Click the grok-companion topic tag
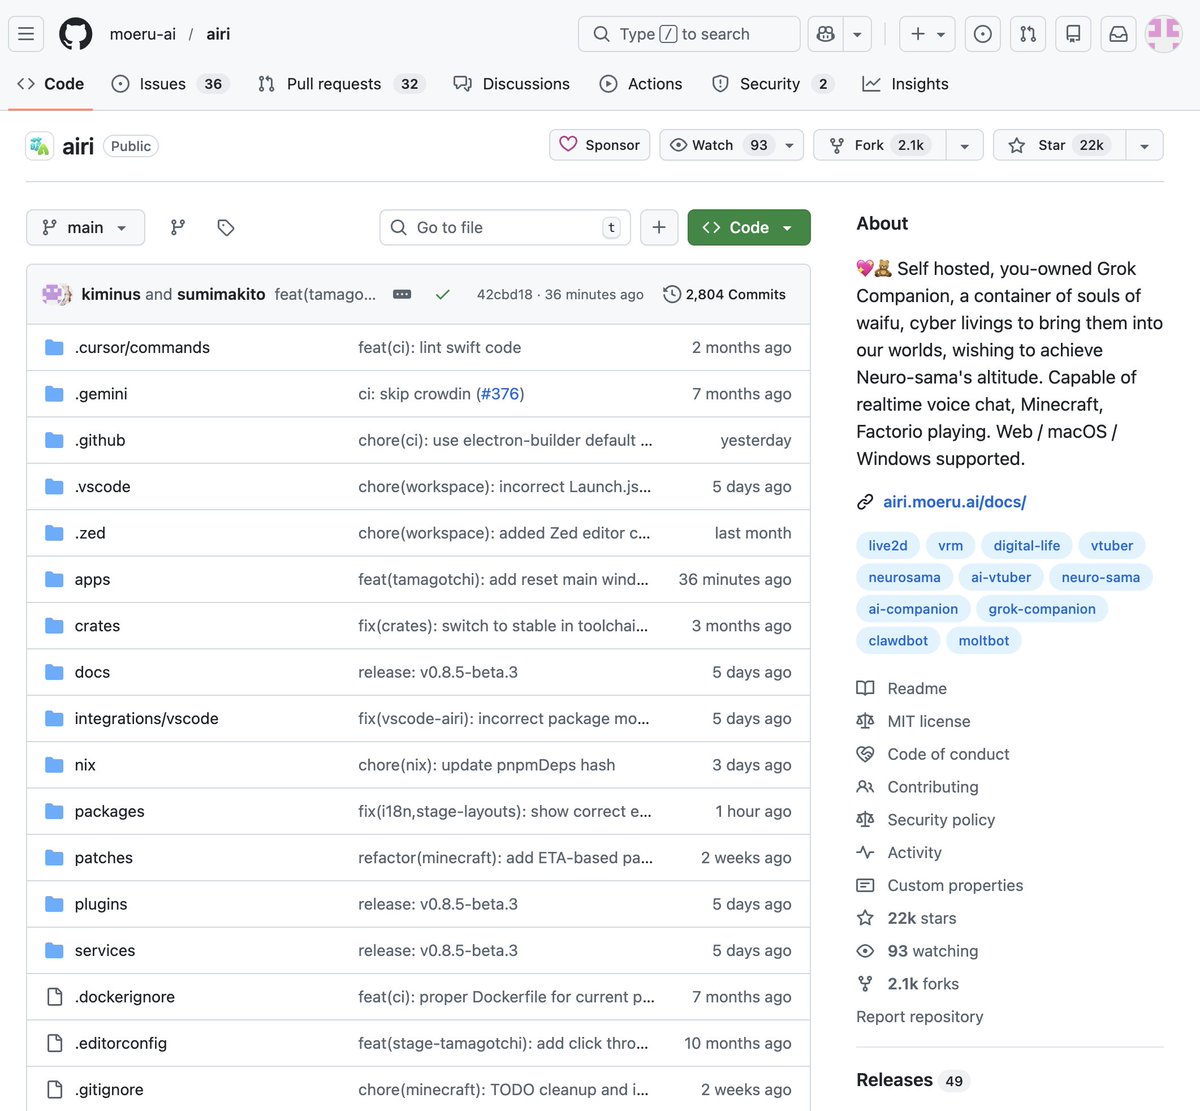This screenshot has width=1200, height=1111. point(1042,609)
